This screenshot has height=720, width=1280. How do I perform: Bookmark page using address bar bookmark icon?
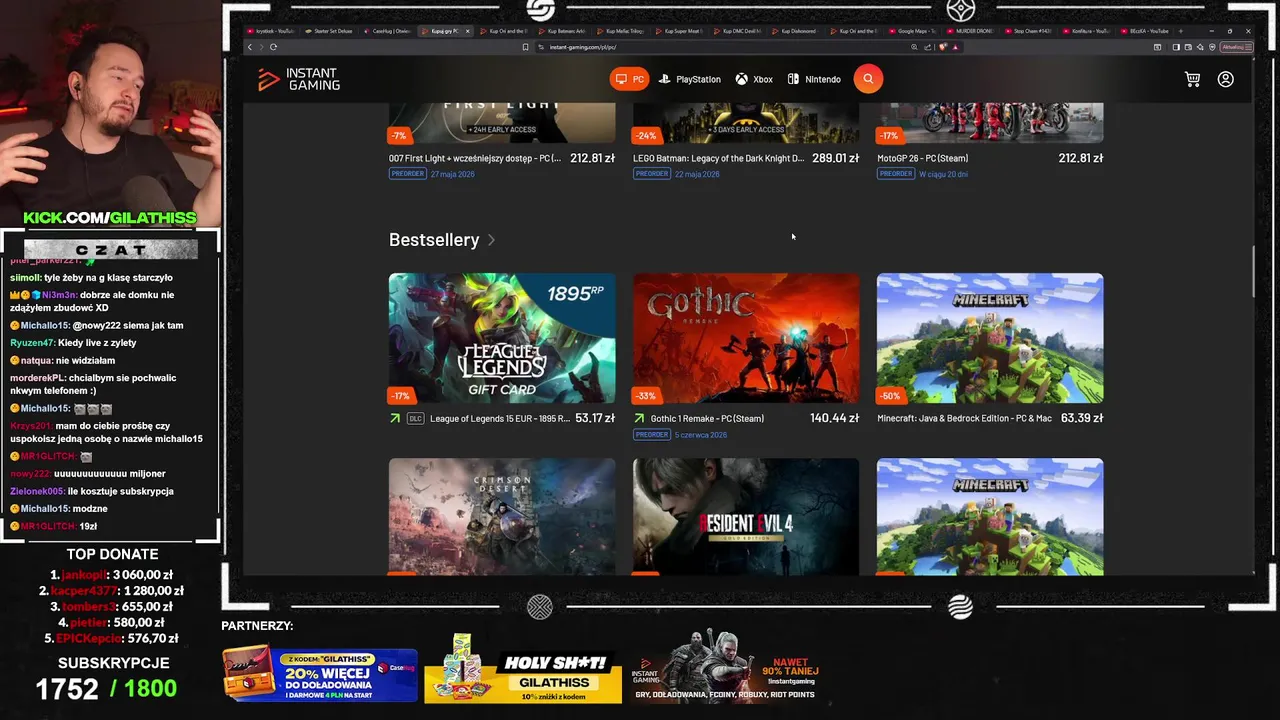point(525,47)
